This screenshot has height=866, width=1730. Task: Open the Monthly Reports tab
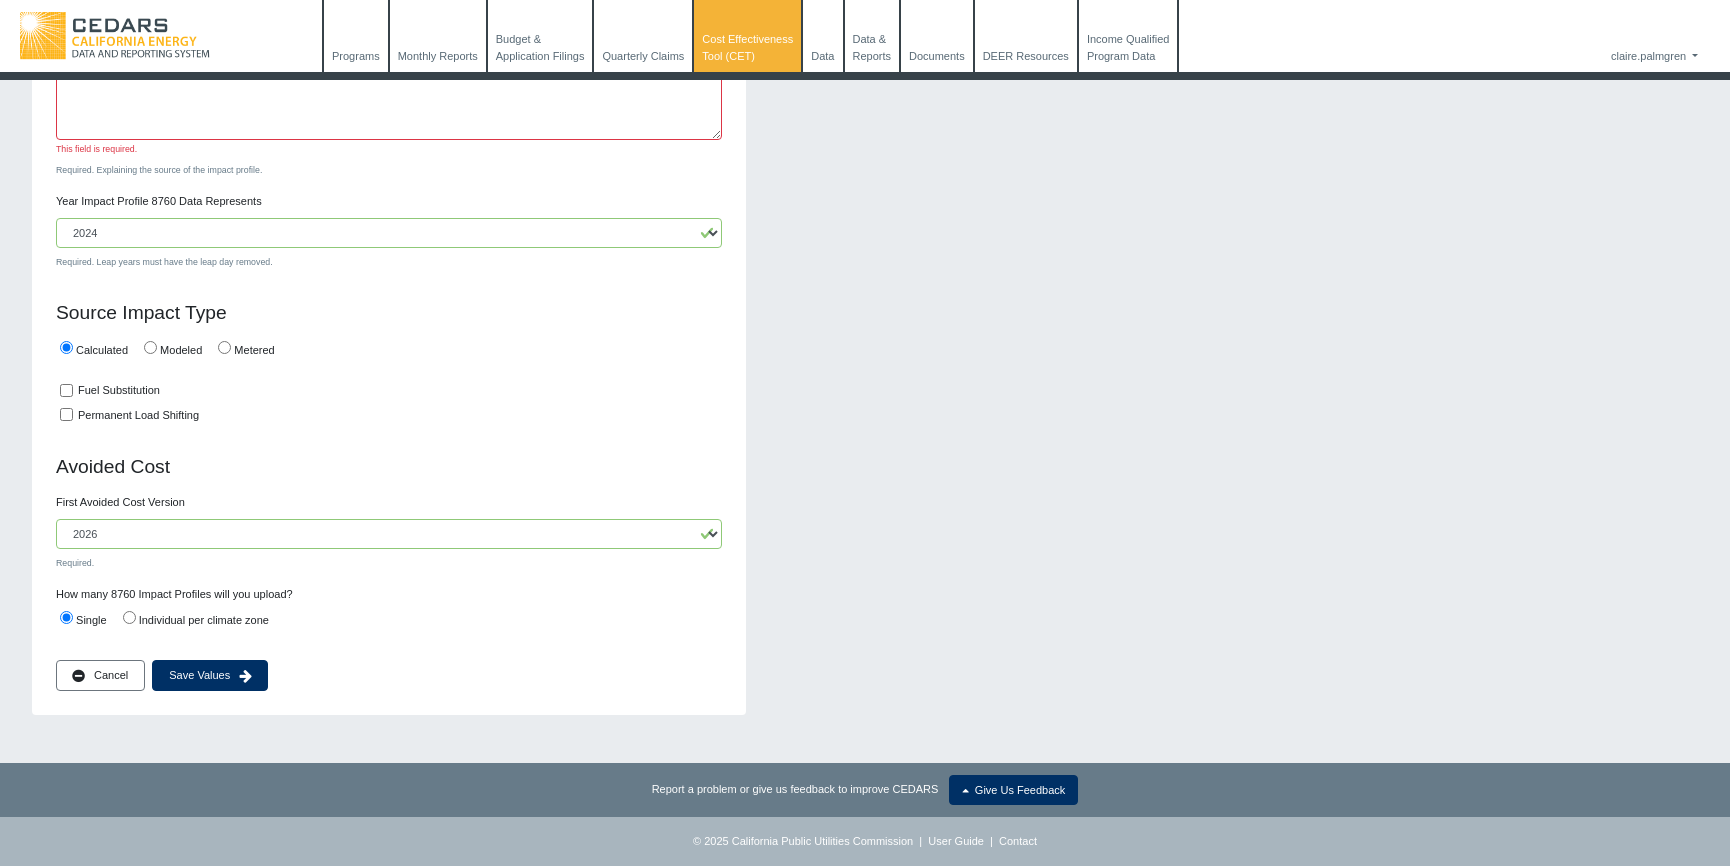coord(437,56)
